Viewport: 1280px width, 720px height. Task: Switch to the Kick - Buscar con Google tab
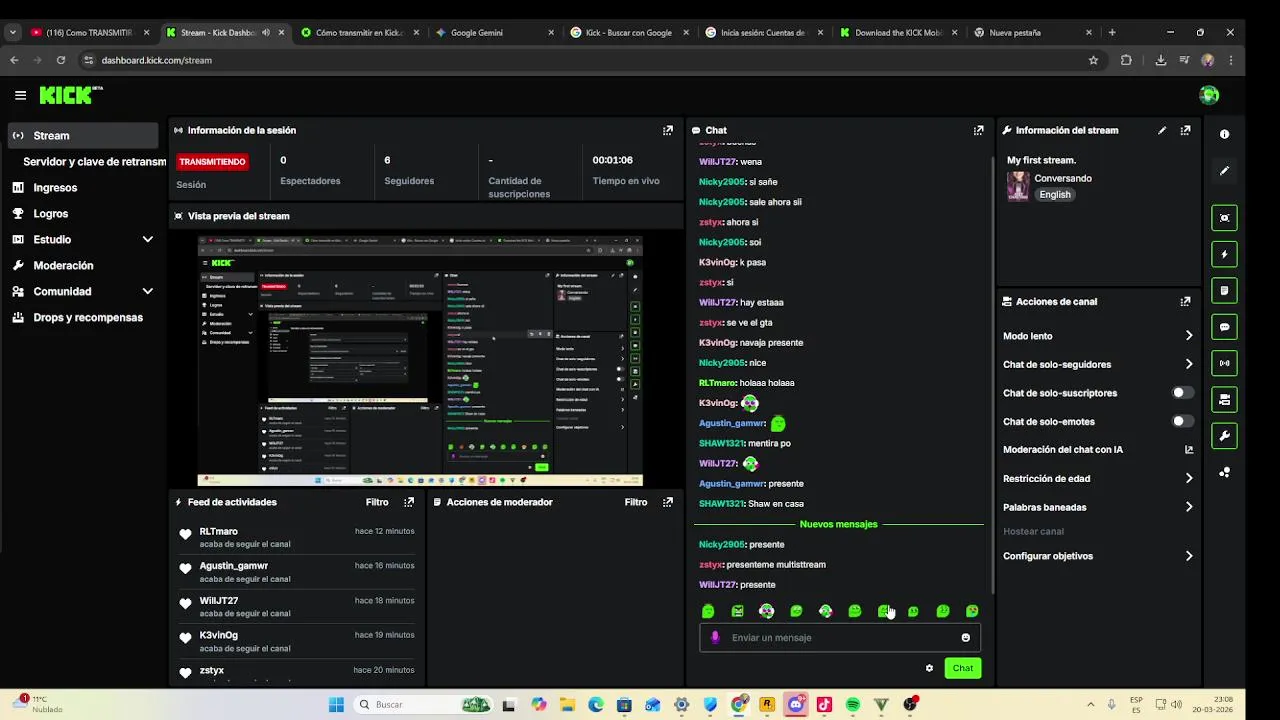[630, 32]
